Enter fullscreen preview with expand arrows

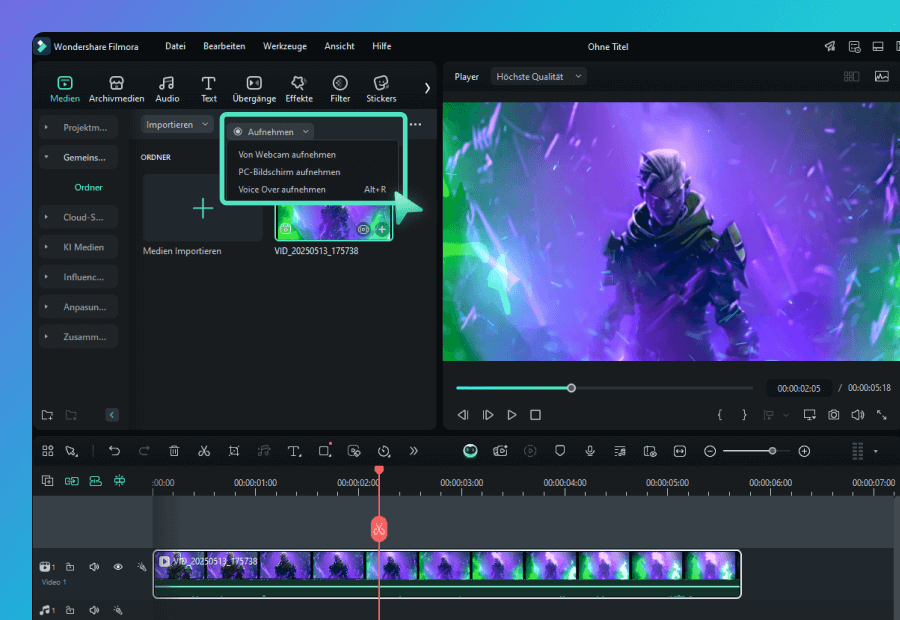(882, 414)
